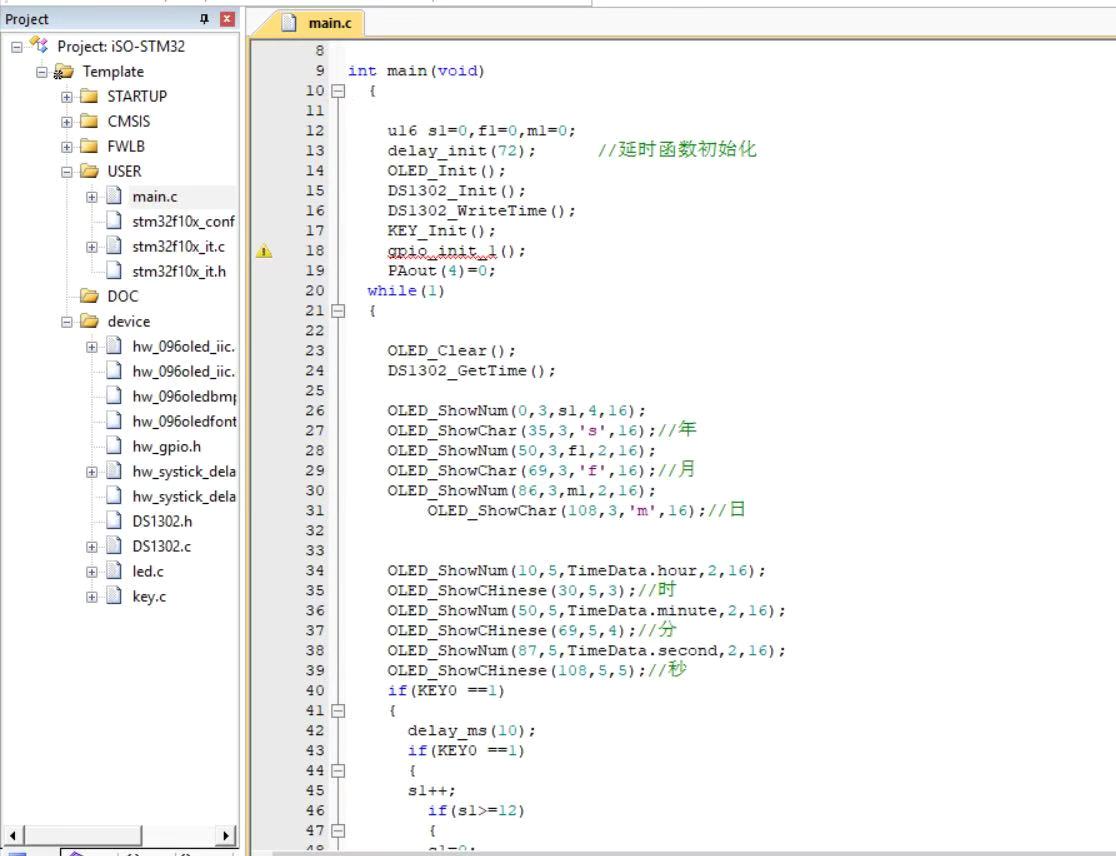Expand main.c includes in project tree
This screenshot has height=856, width=1116.
pos(92,196)
